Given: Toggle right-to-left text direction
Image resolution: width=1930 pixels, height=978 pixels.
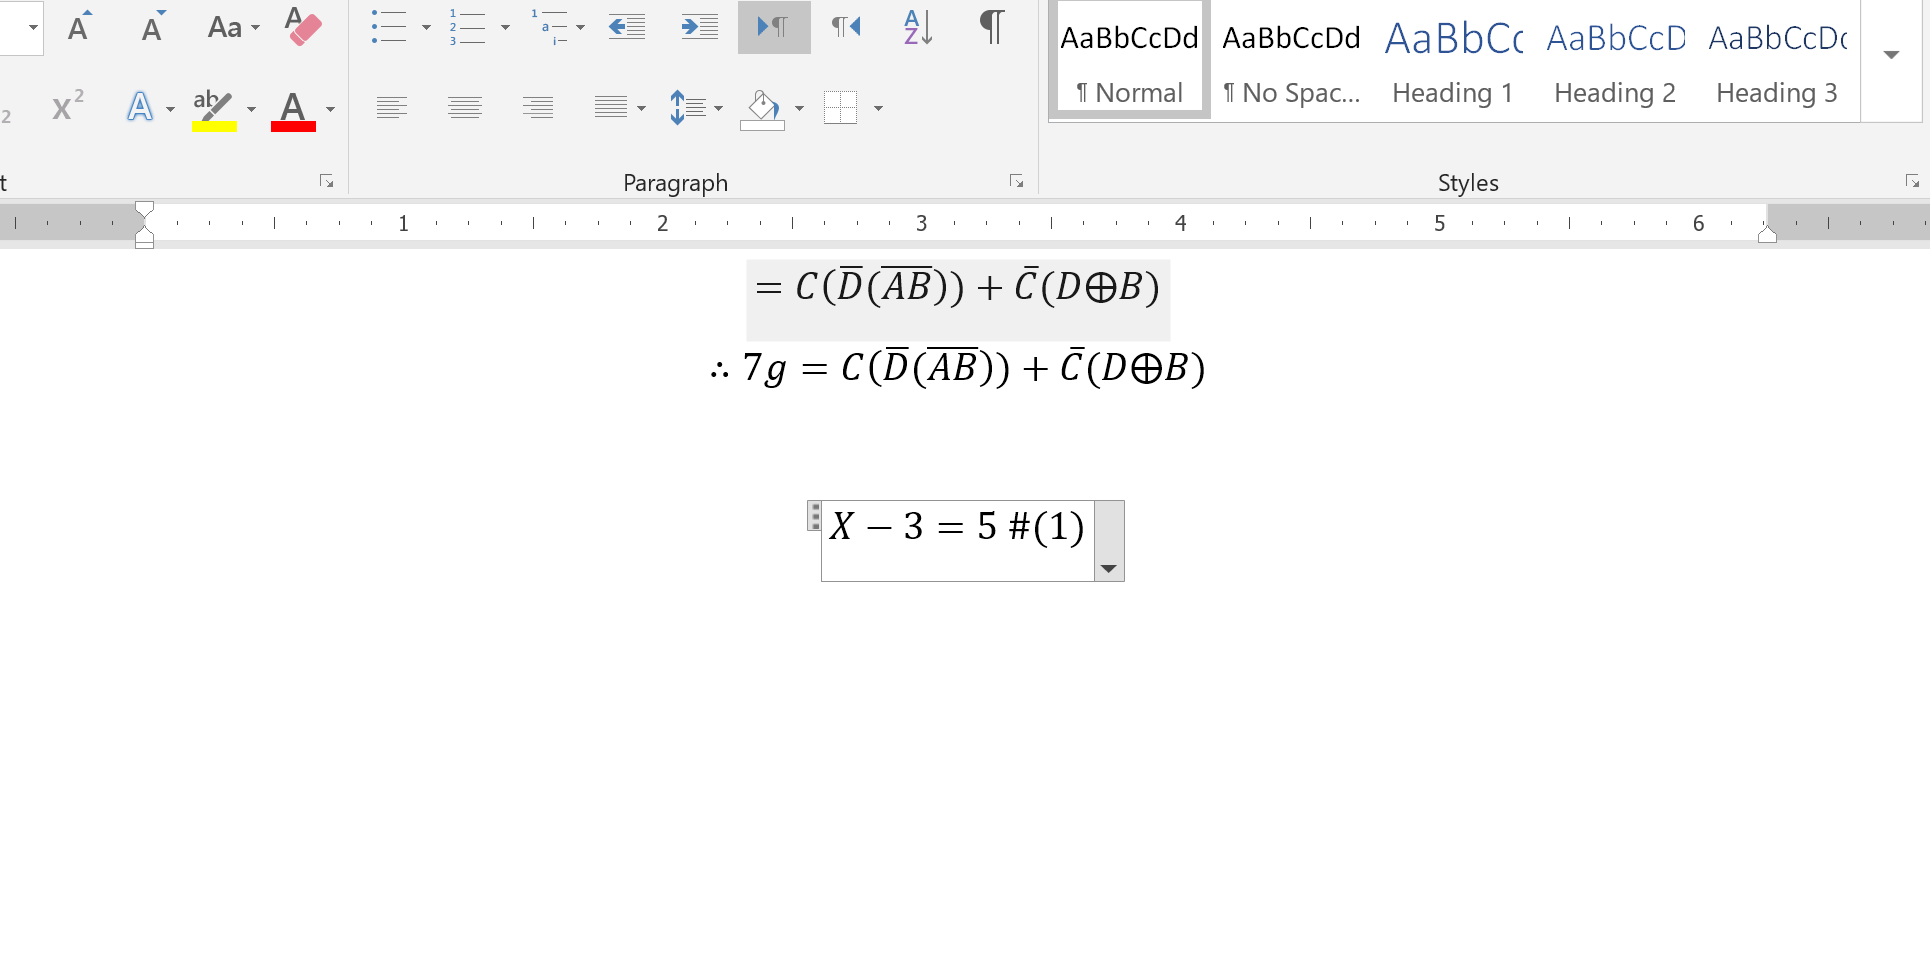Looking at the screenshot, I should click(x=846, y=27).
